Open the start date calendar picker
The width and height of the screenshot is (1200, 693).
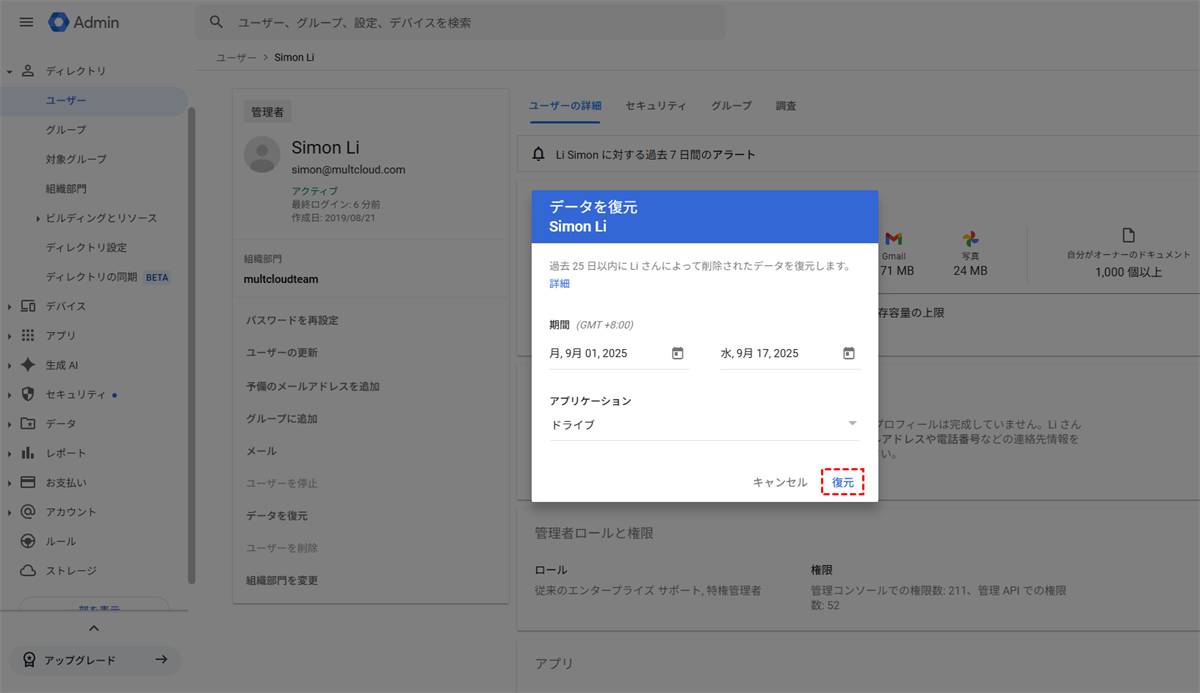(677, 353)
